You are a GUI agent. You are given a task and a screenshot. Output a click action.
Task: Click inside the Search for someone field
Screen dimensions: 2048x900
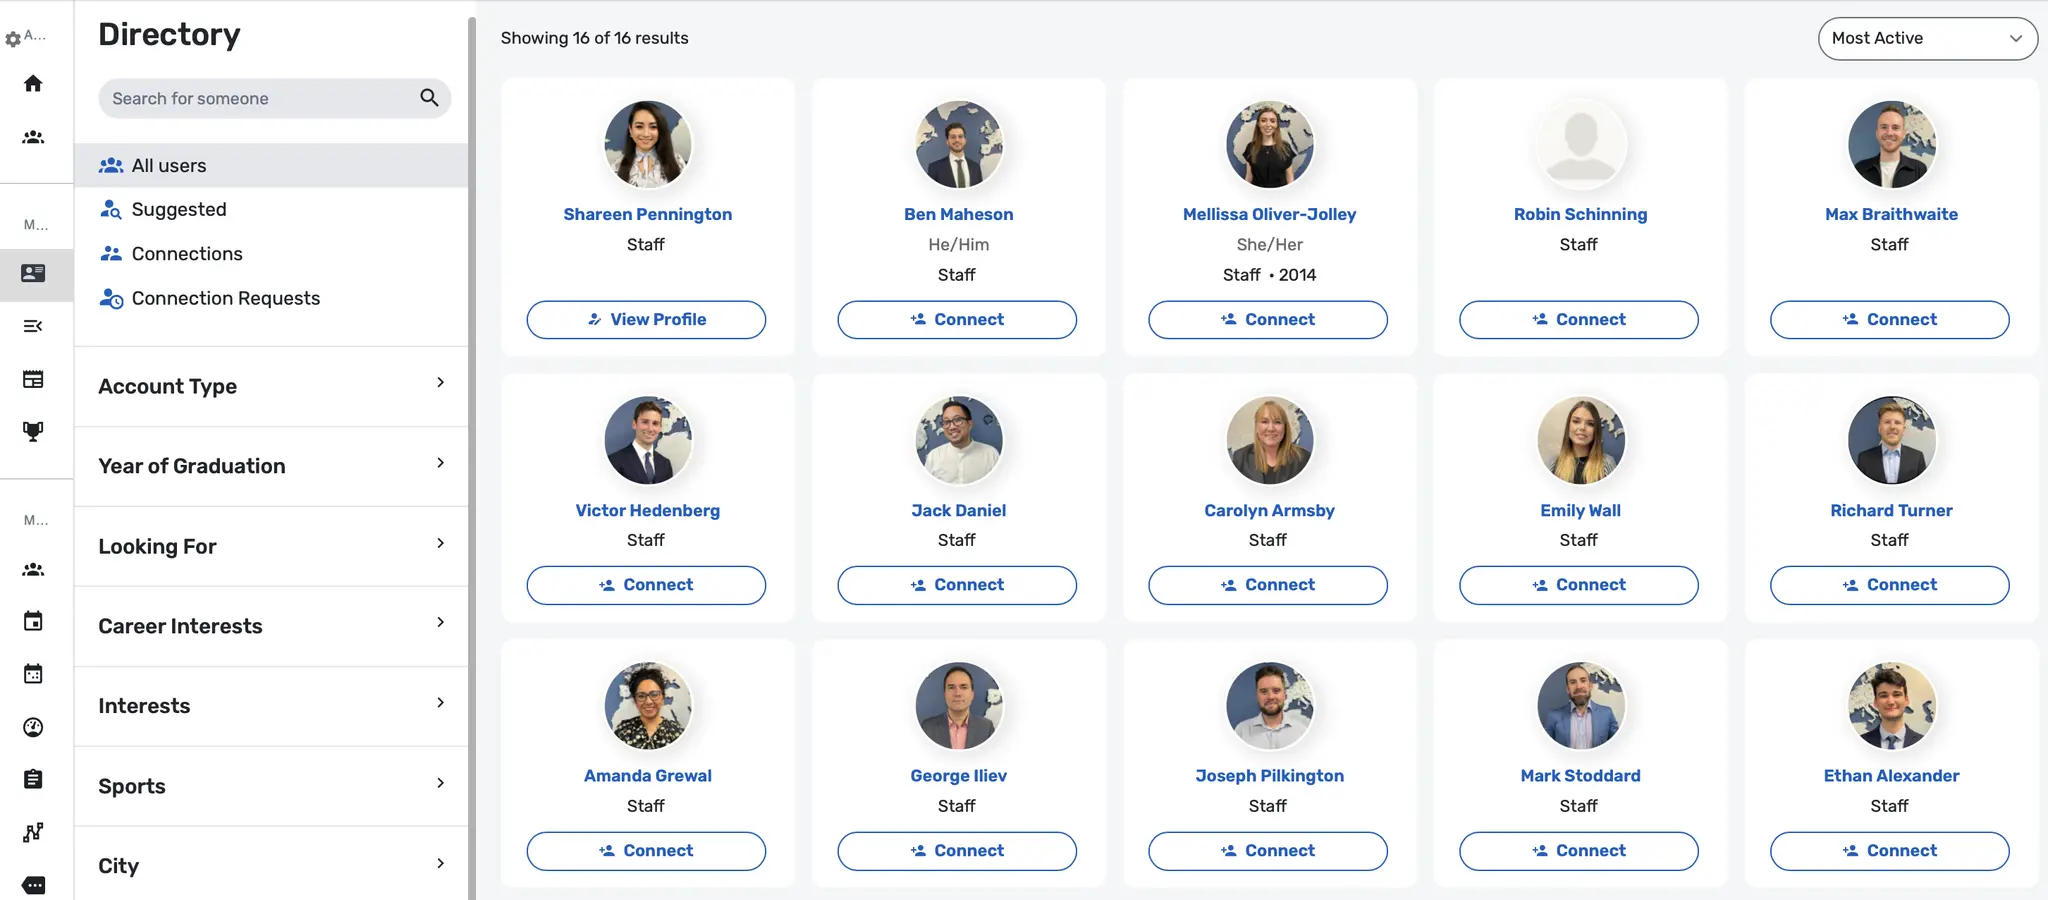click(x=250, y=98)
